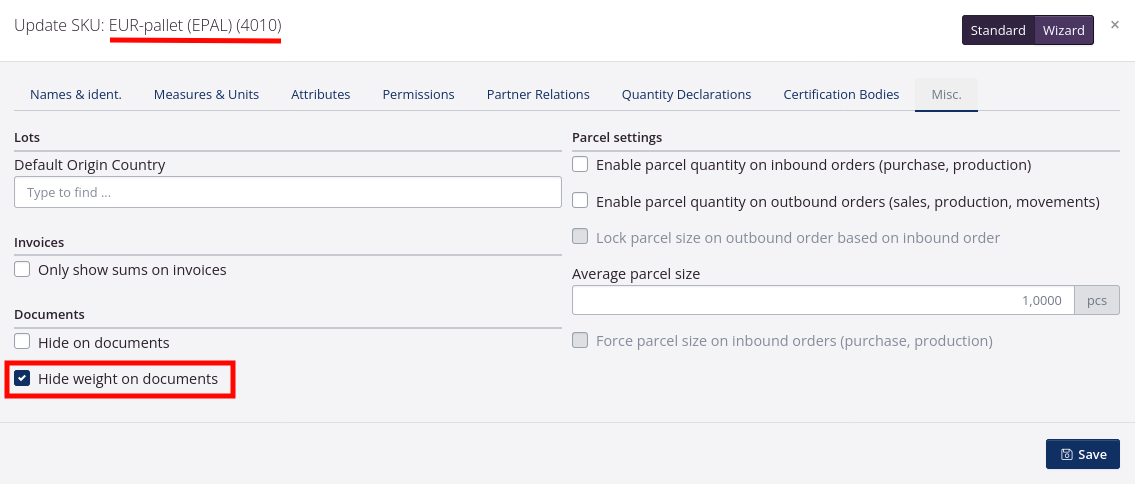The image size is (1135, 484).
Task: Open the Certification Bodies tab
Action: click(841, 94)
